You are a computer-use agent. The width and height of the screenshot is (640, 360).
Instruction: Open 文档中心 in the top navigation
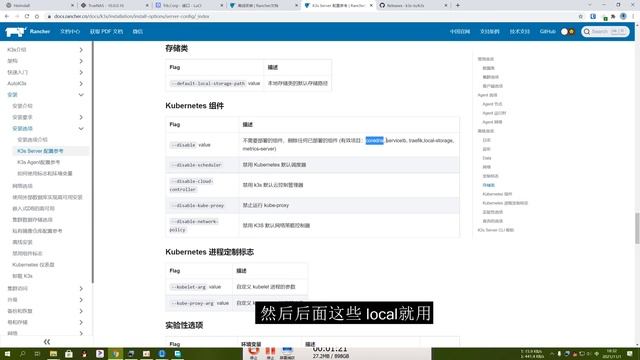click(x=70, y=31)
